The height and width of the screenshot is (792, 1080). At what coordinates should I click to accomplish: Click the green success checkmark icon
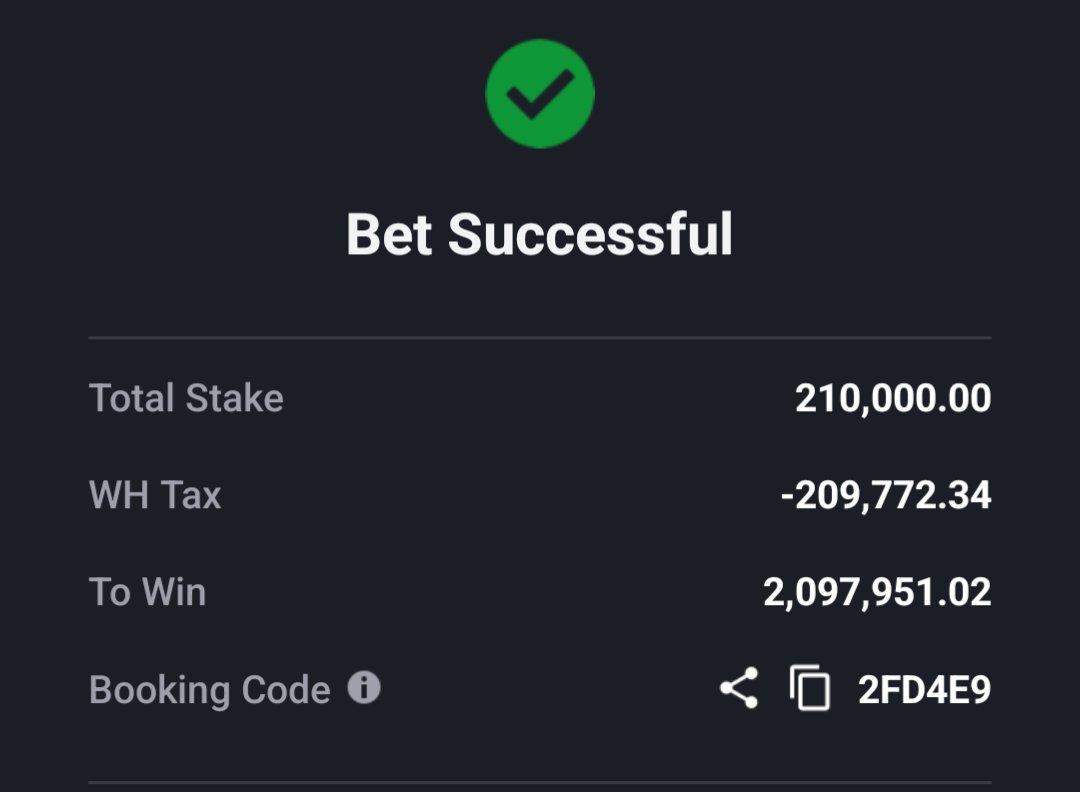point(540,94)
